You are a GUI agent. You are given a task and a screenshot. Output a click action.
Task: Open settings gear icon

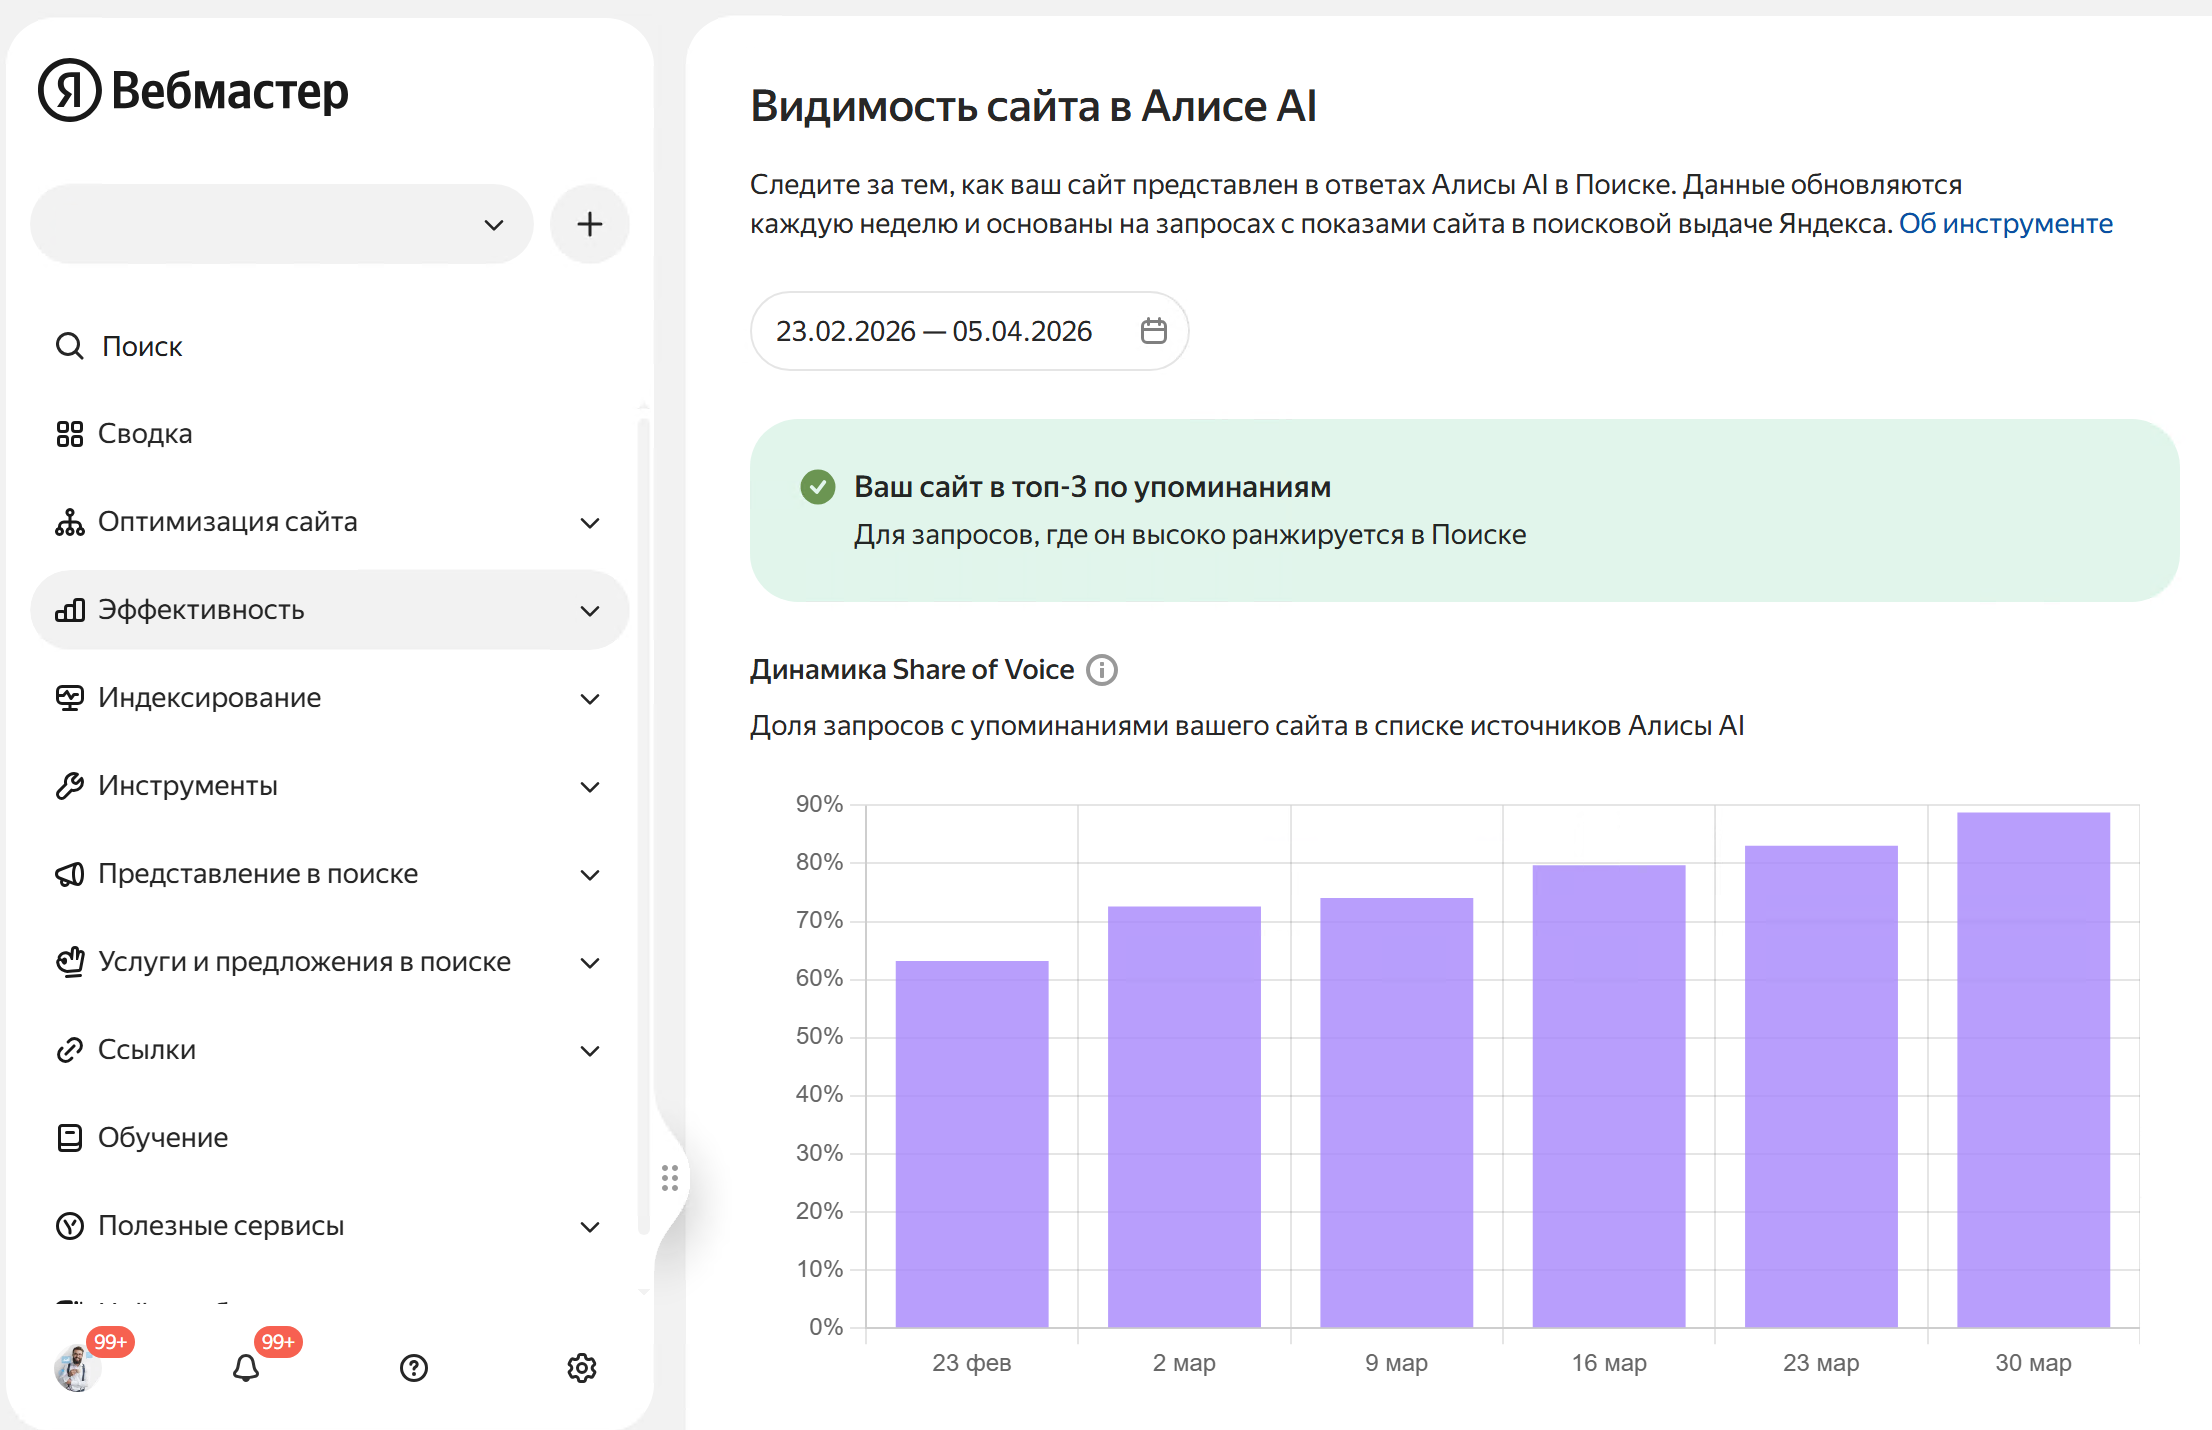pyautogui.click(x=582, y=1367)
